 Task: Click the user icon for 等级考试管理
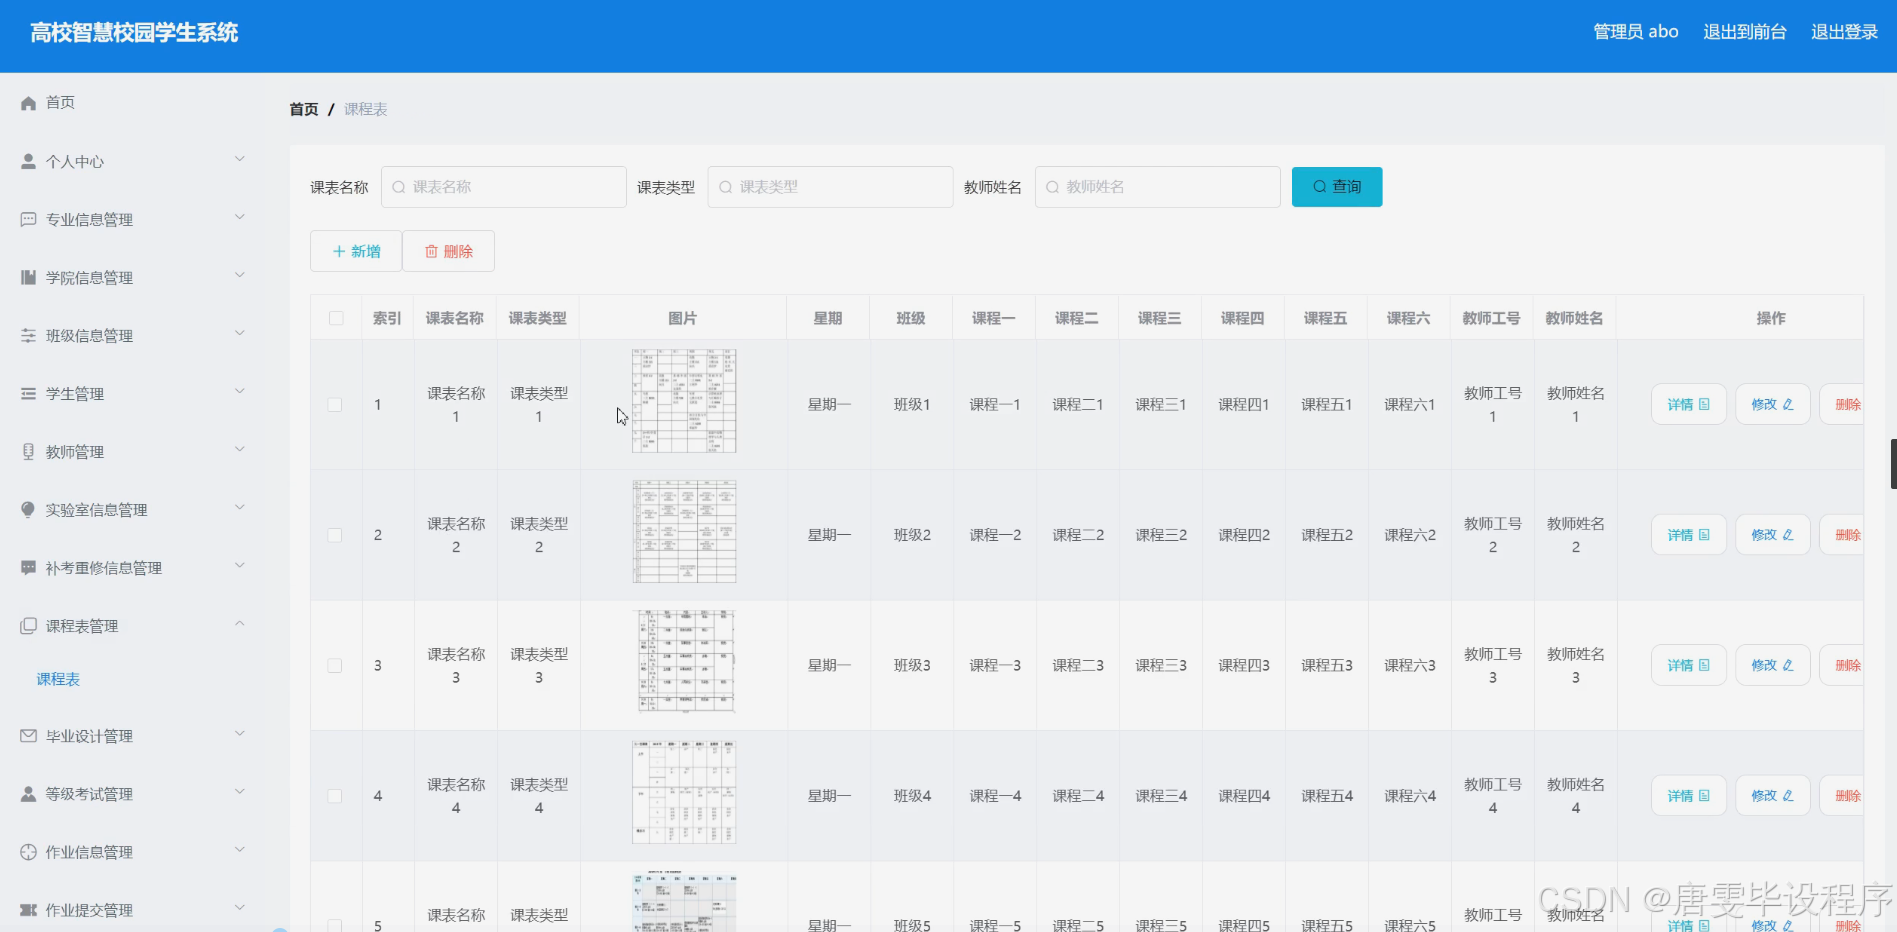click(x=28, y=793)
